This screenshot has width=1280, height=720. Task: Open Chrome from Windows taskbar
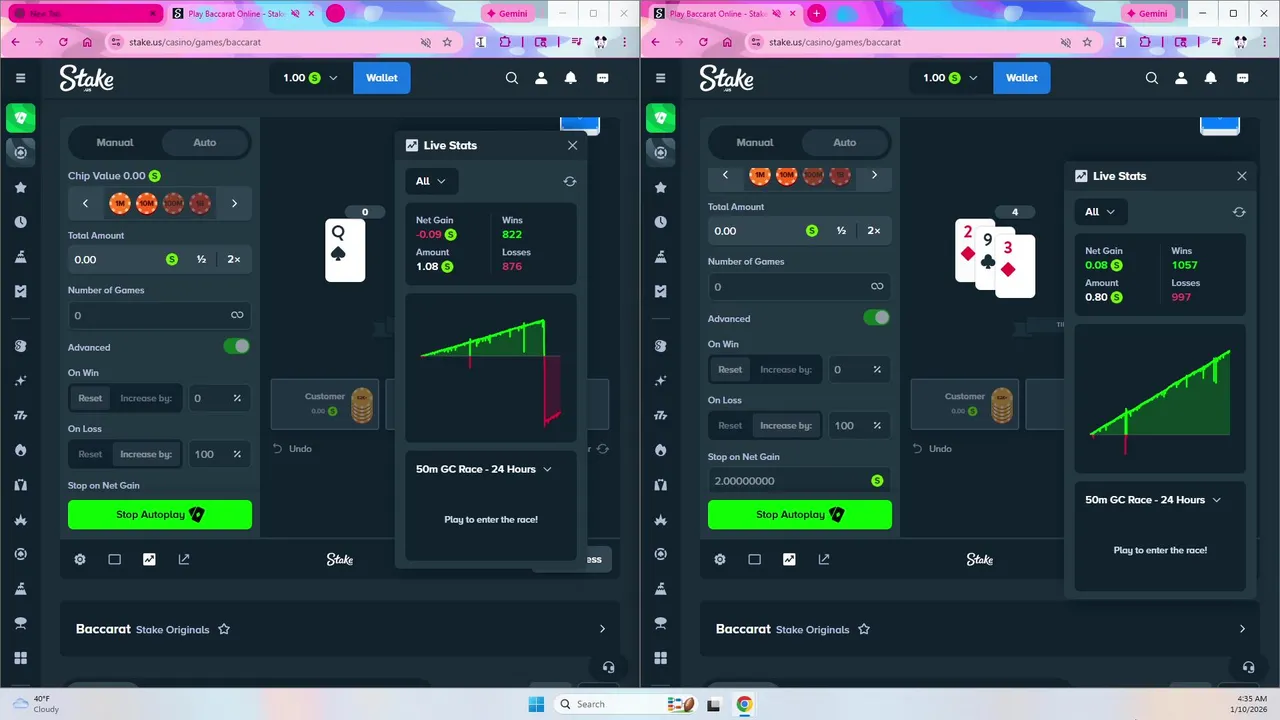(744, 704)
